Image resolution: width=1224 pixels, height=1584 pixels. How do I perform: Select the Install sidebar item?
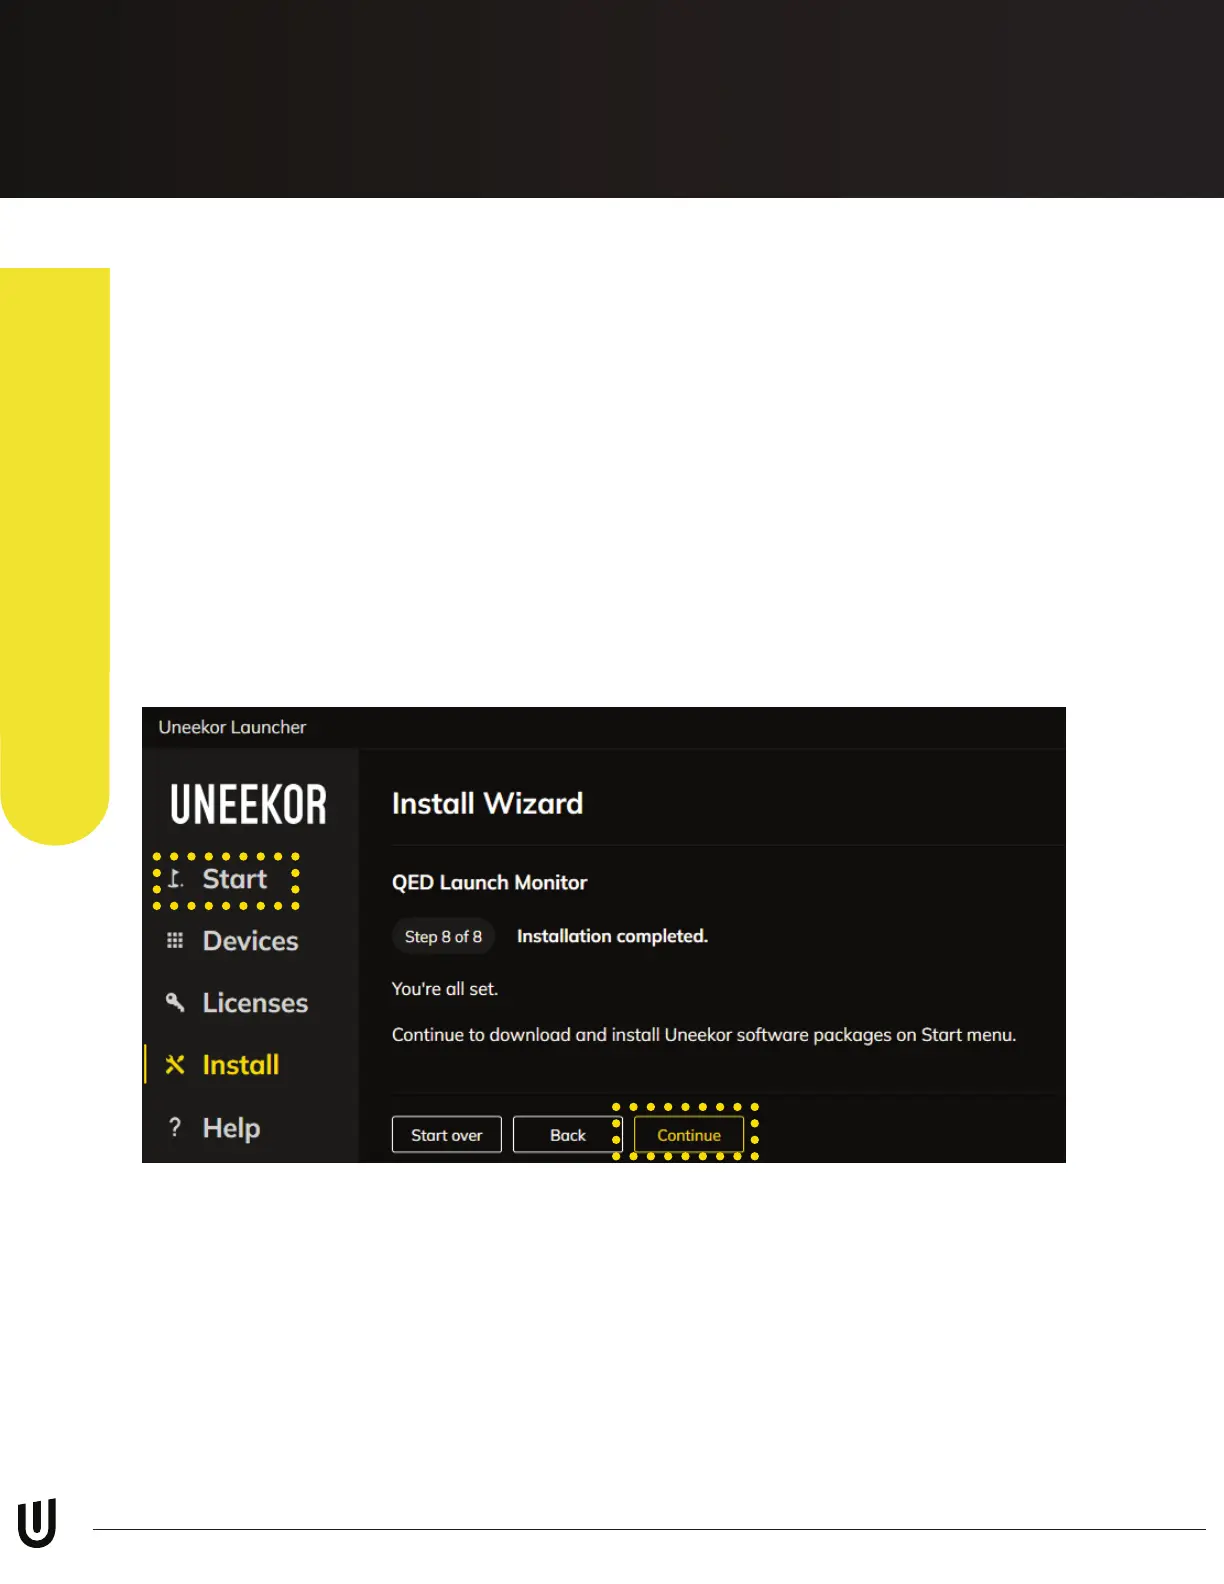click(x=241, y=1065)
